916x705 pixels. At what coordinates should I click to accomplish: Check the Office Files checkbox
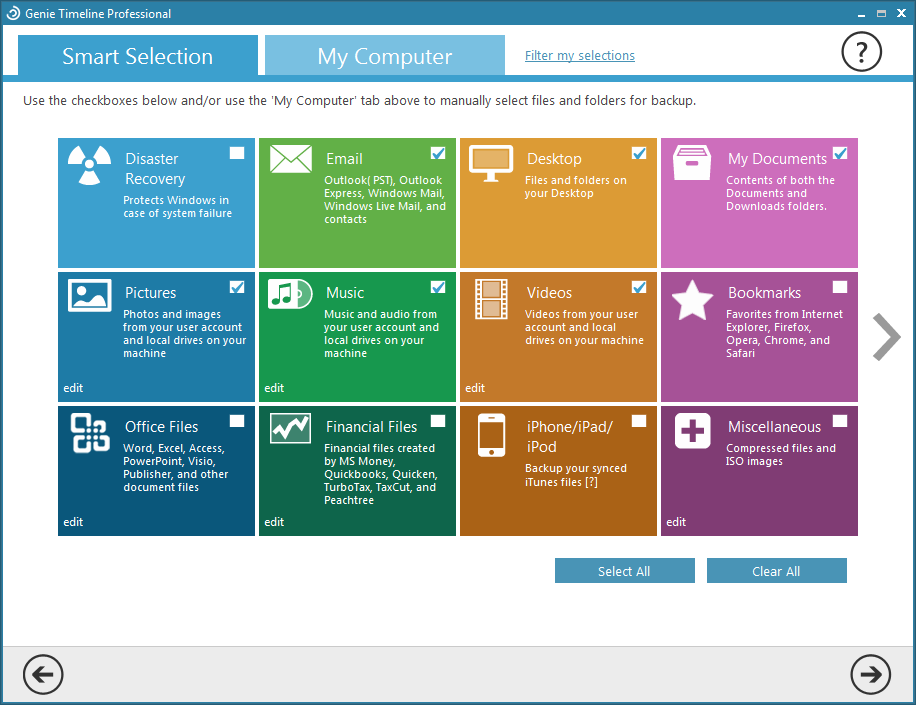tap(237, 421)
